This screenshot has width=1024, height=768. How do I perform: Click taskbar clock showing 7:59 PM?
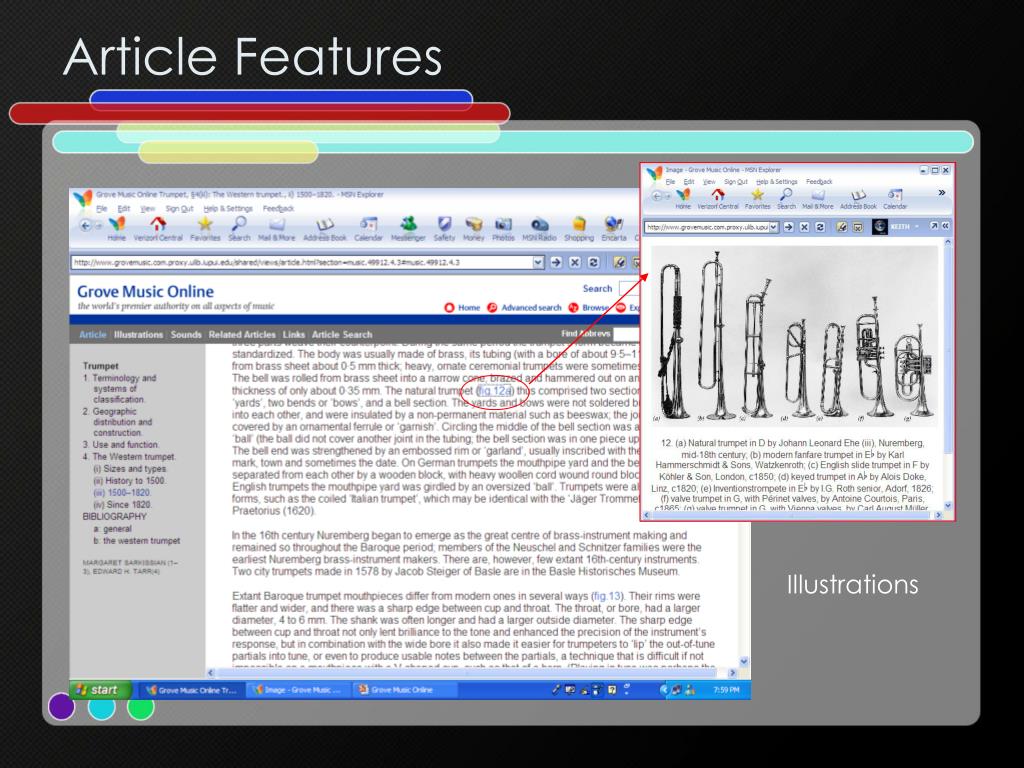(x=726, y=690)
